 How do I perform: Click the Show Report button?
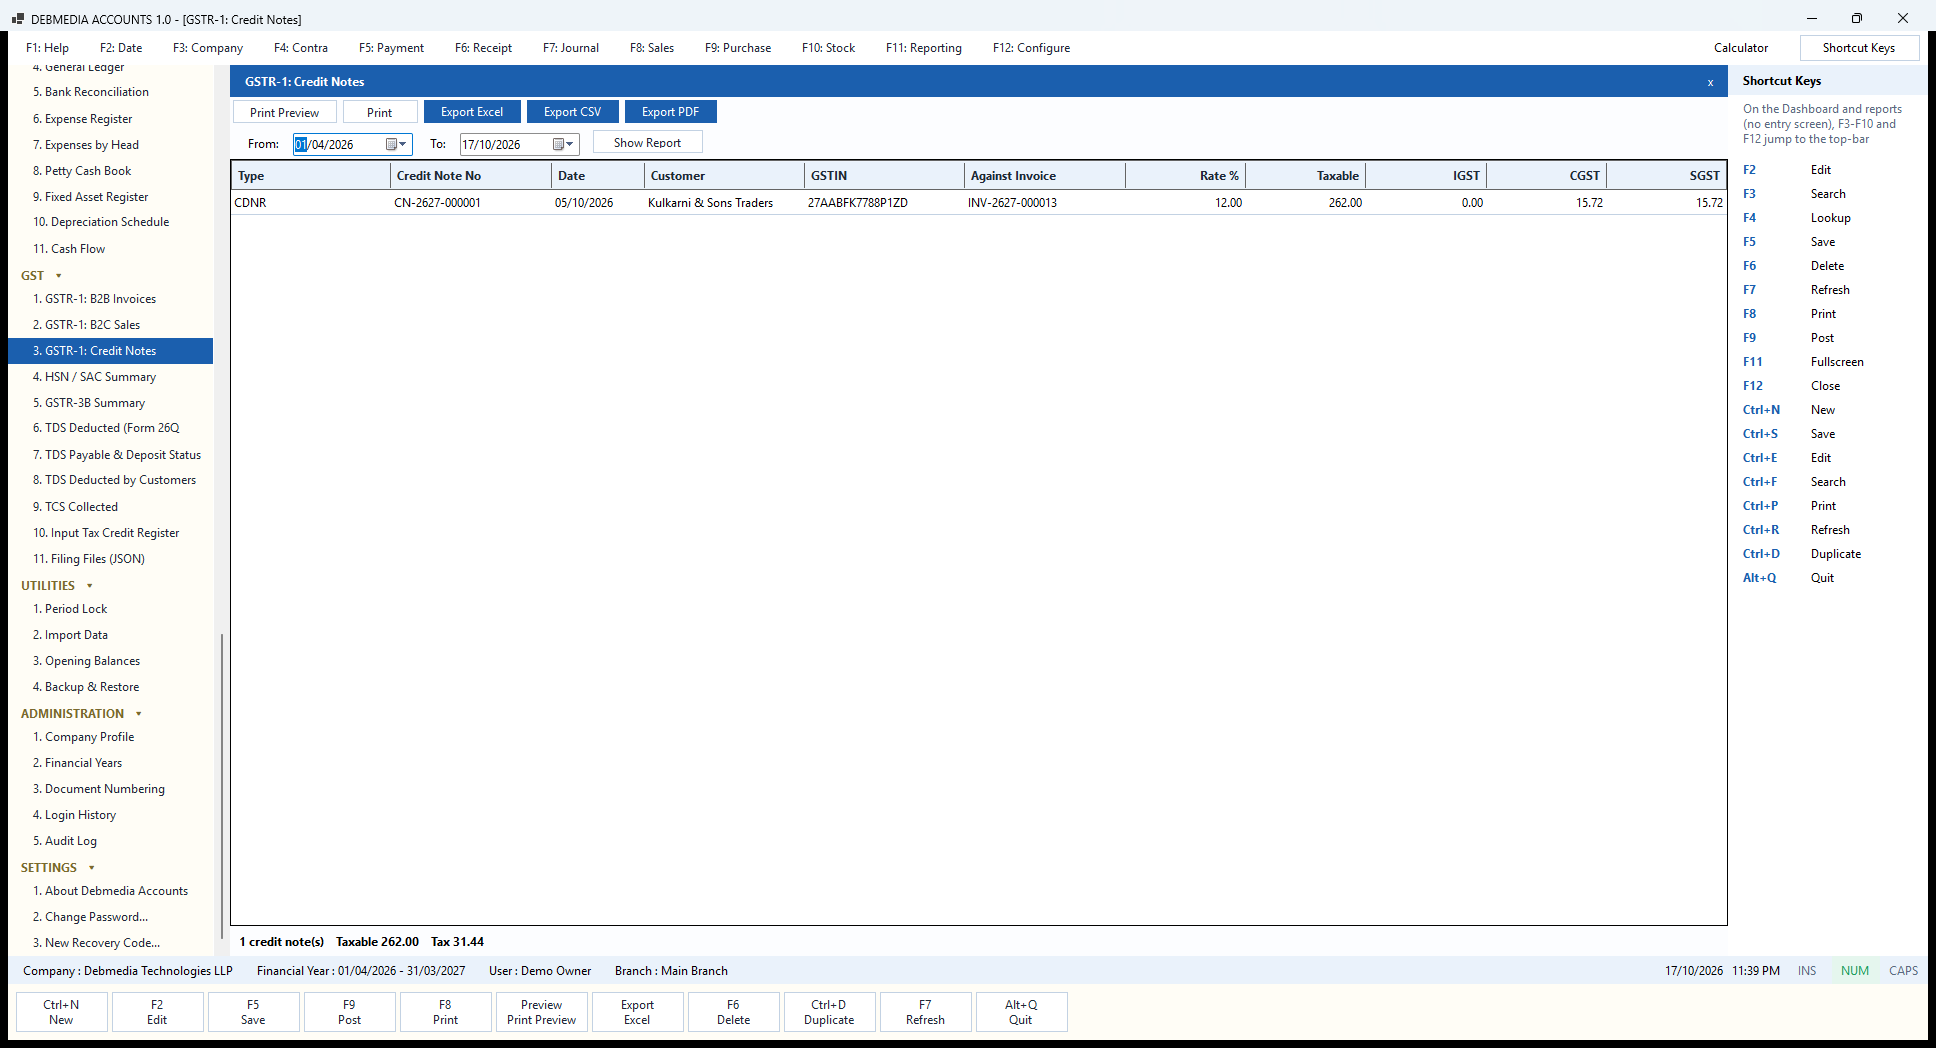coord(648,142)
